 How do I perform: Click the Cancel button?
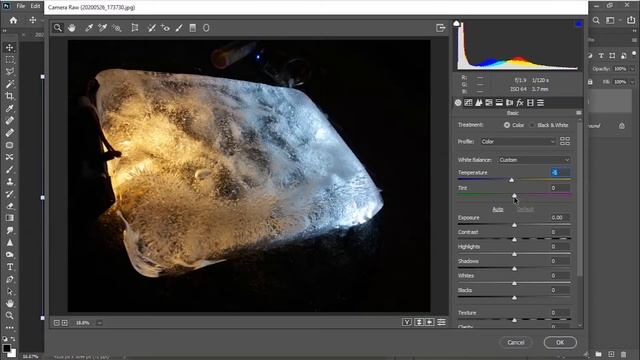point(516,342)
